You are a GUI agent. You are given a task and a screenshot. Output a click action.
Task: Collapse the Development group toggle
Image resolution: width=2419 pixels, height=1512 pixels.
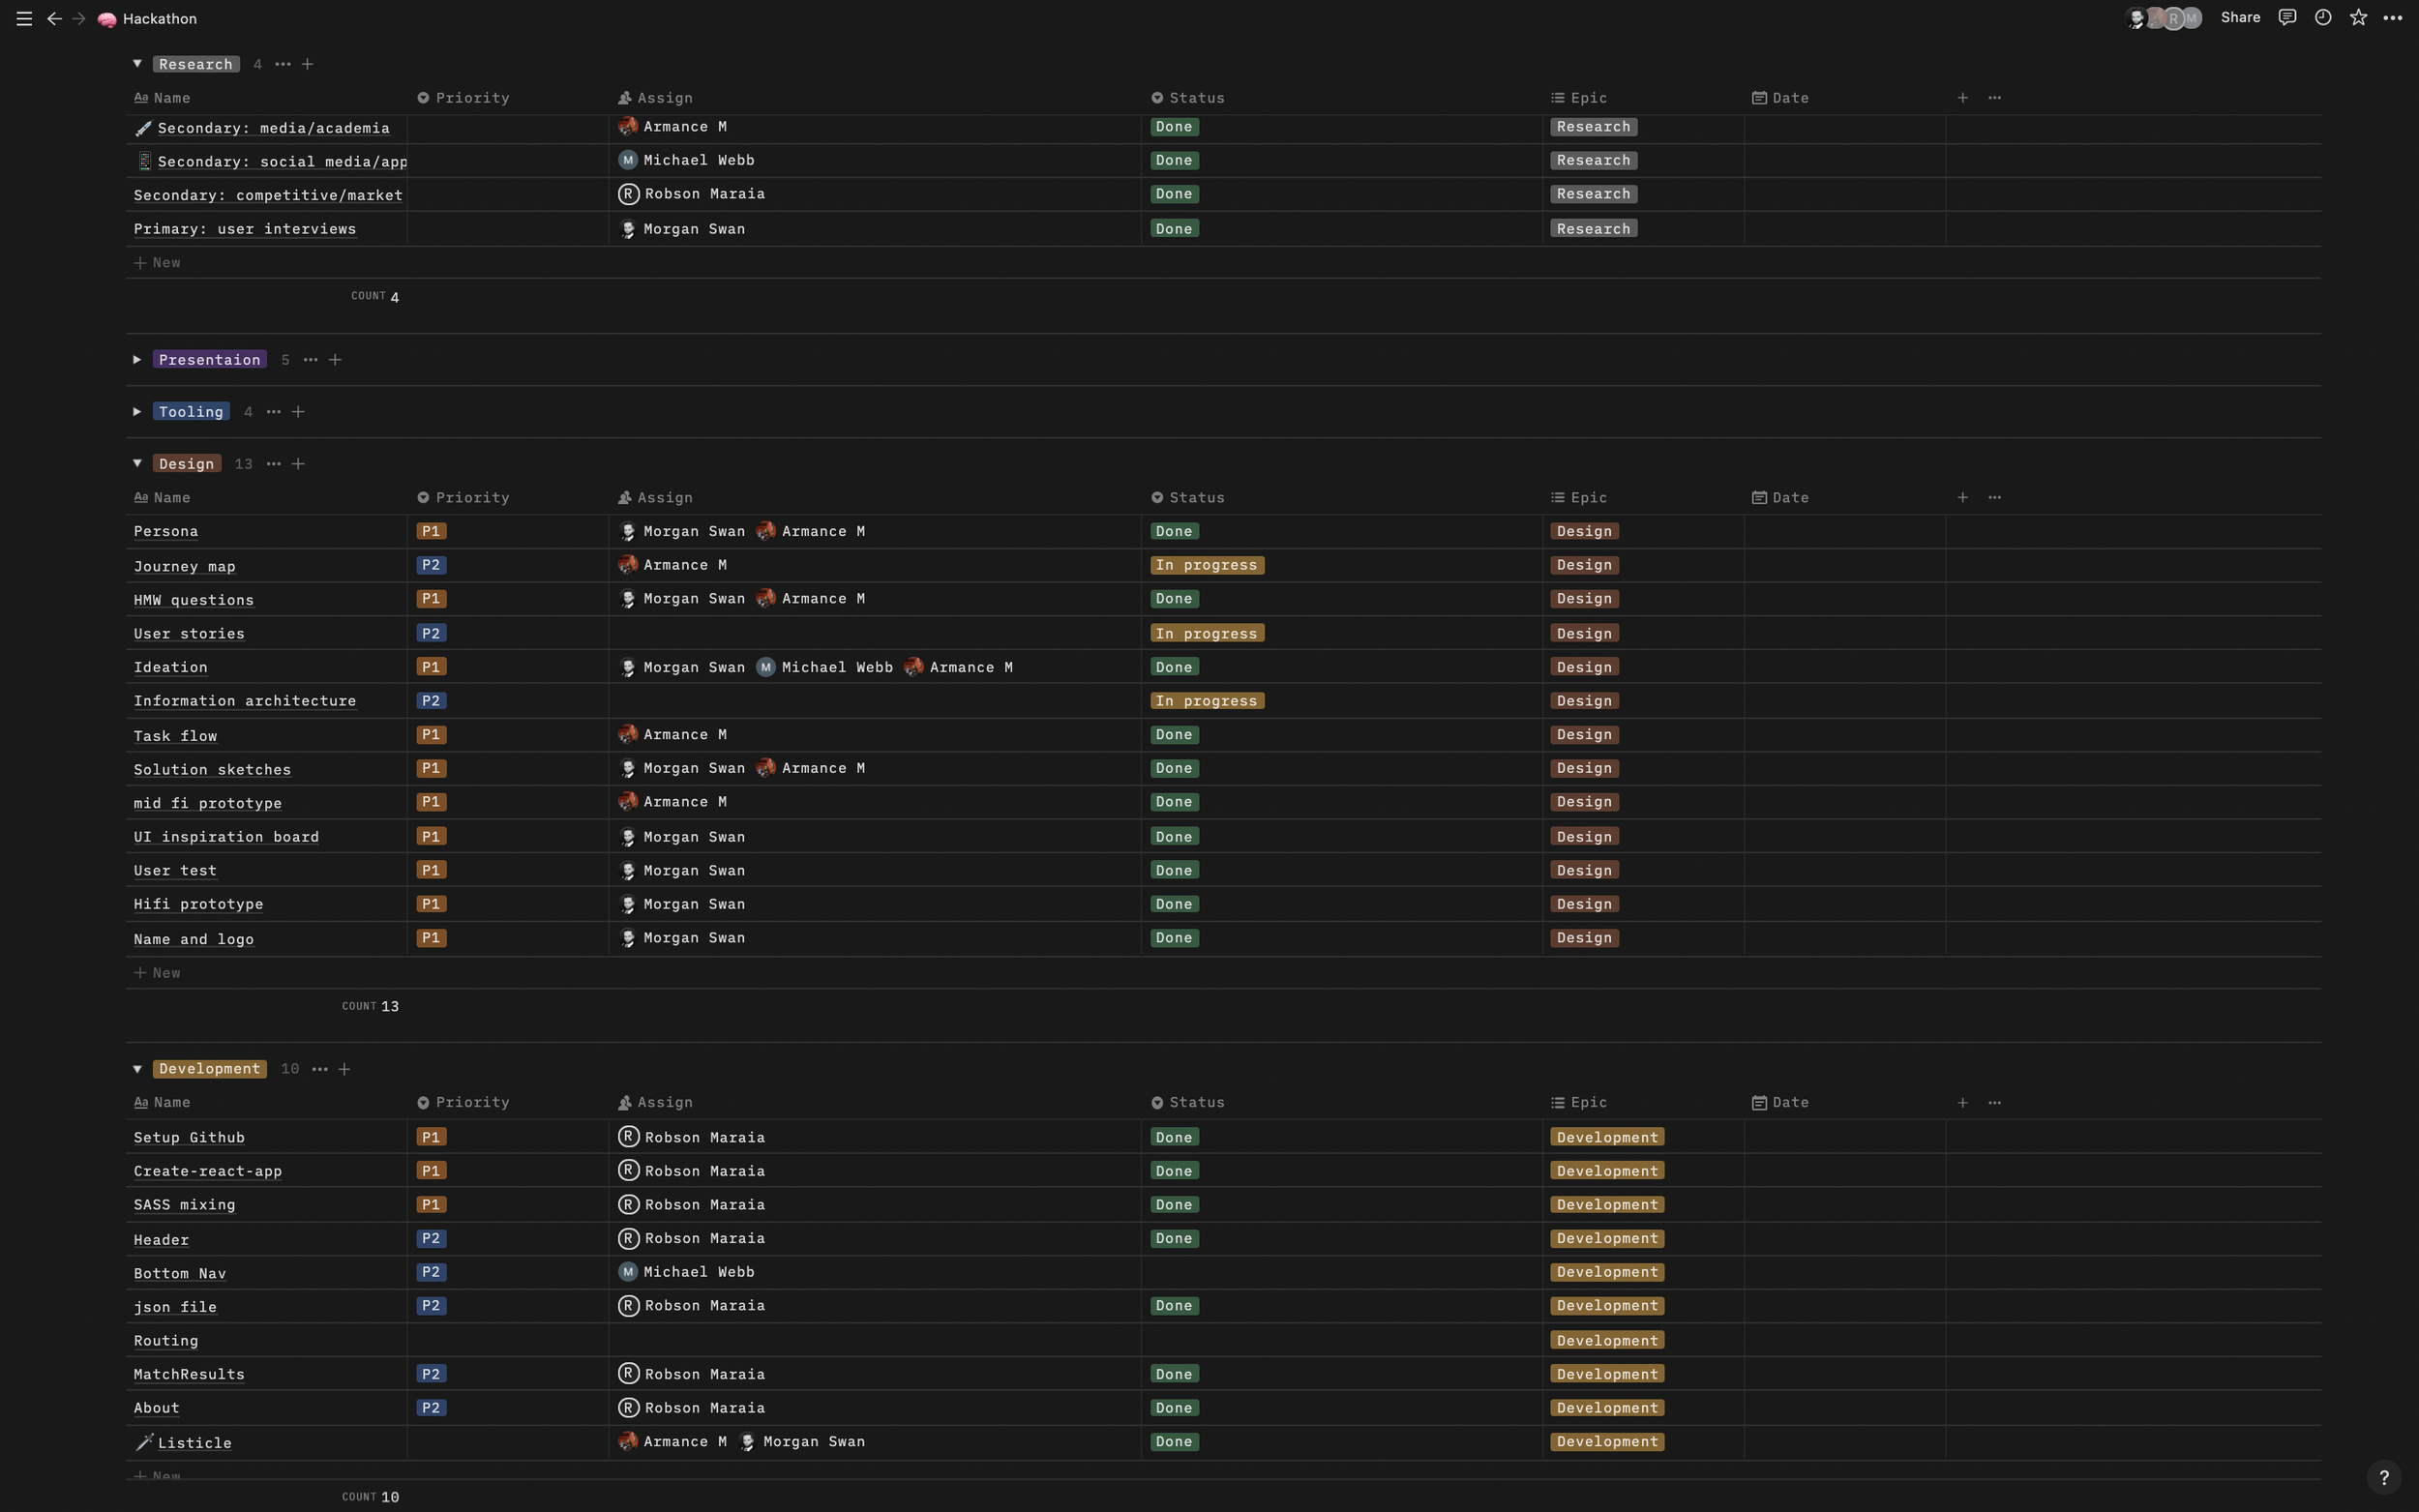[x=137, y=1069]
